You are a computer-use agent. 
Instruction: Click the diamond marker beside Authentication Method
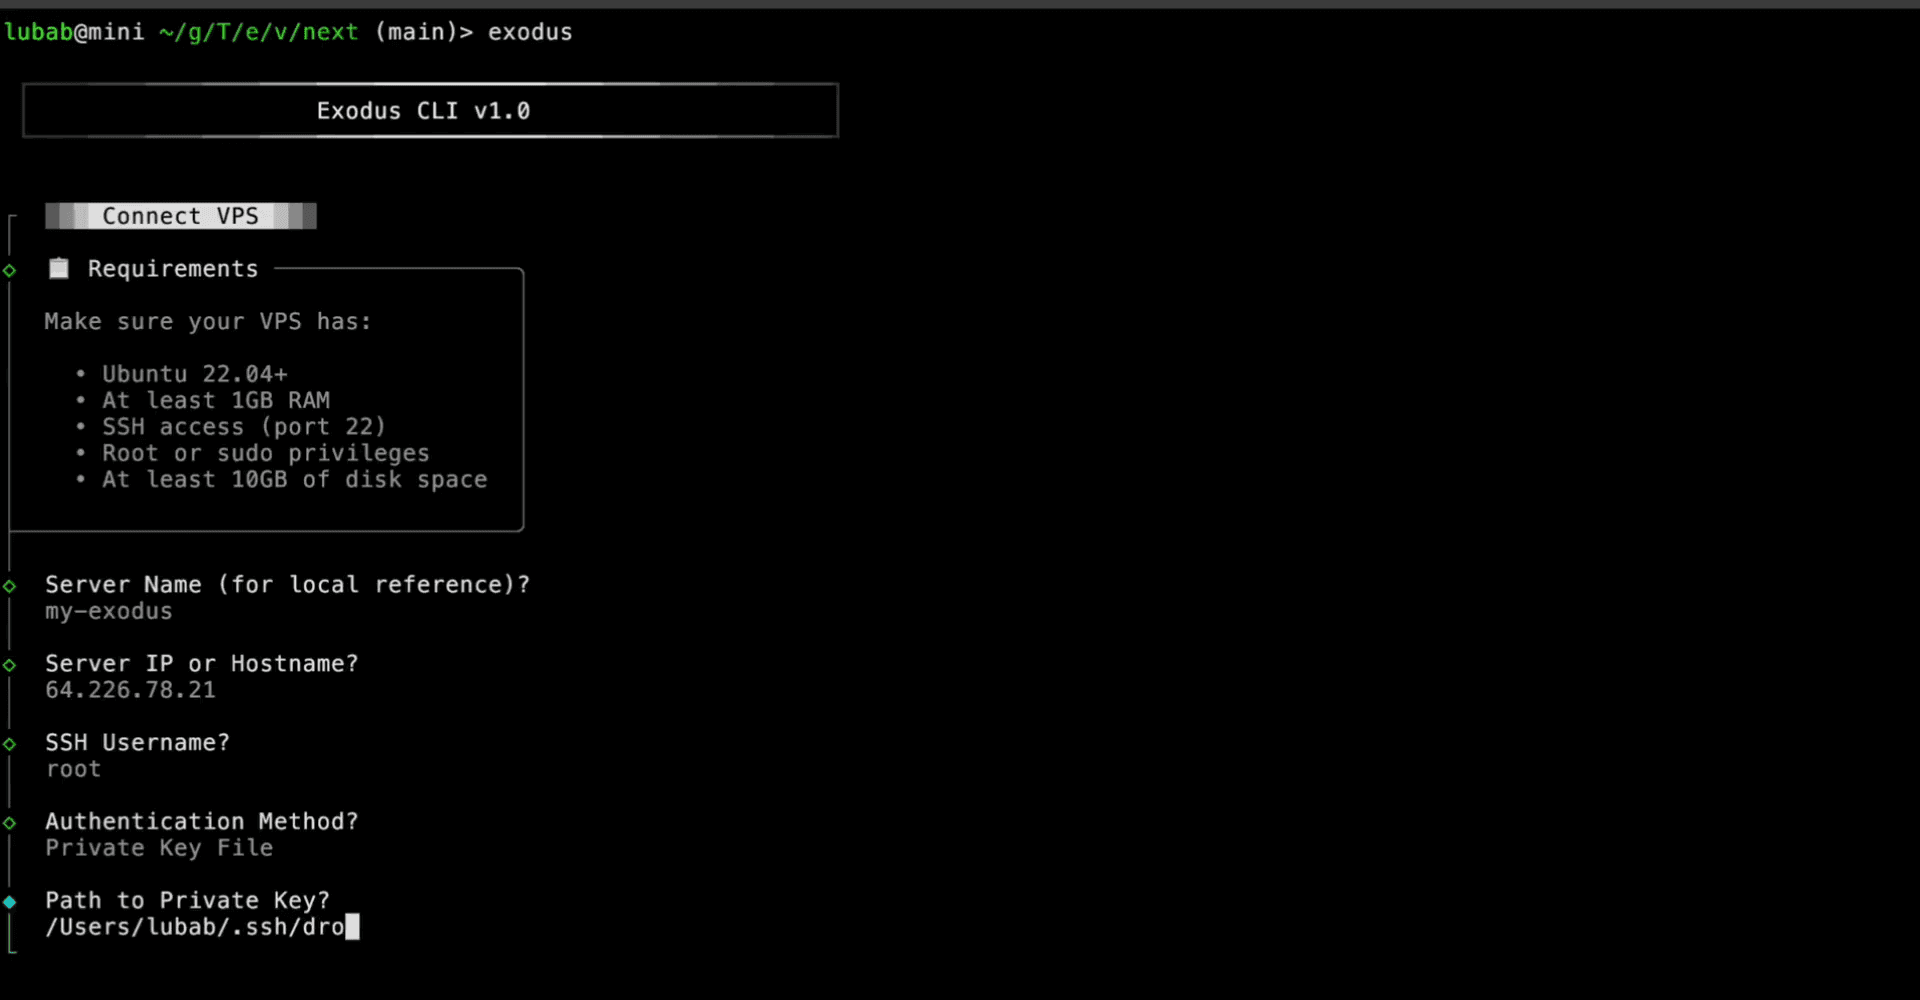[x=10, y=823]
